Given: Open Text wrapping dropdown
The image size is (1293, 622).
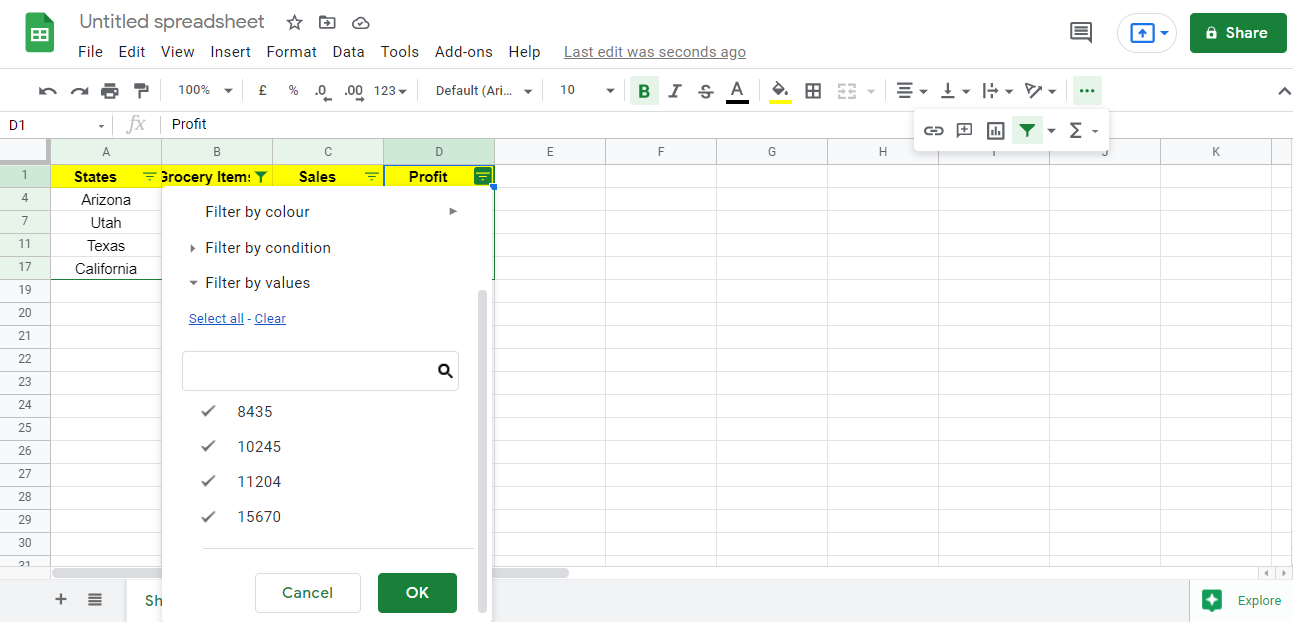Looking at the screenshot, I should 998,91.
